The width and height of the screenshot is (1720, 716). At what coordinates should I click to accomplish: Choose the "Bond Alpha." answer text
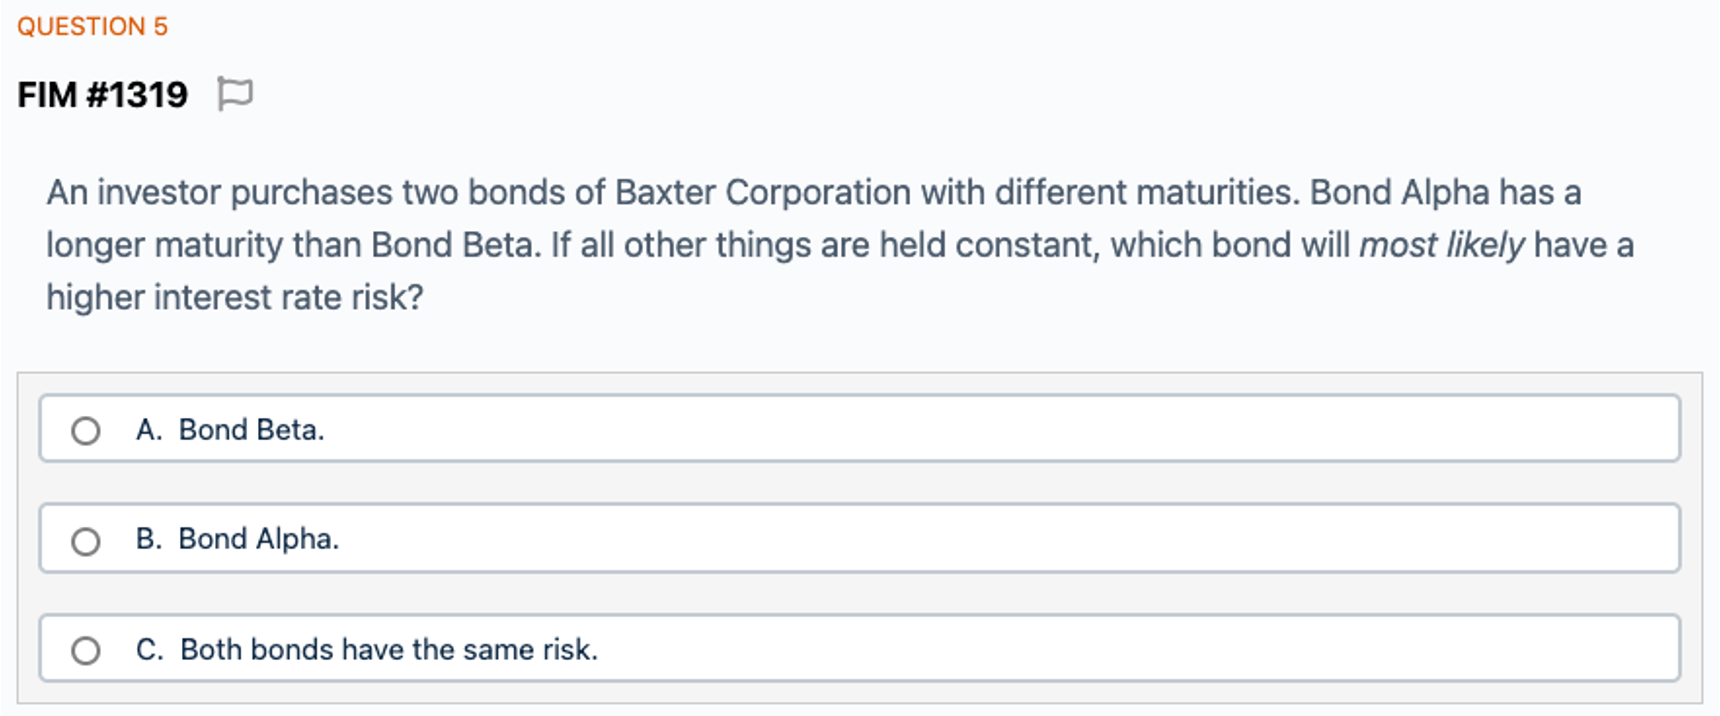coord(259,539)
